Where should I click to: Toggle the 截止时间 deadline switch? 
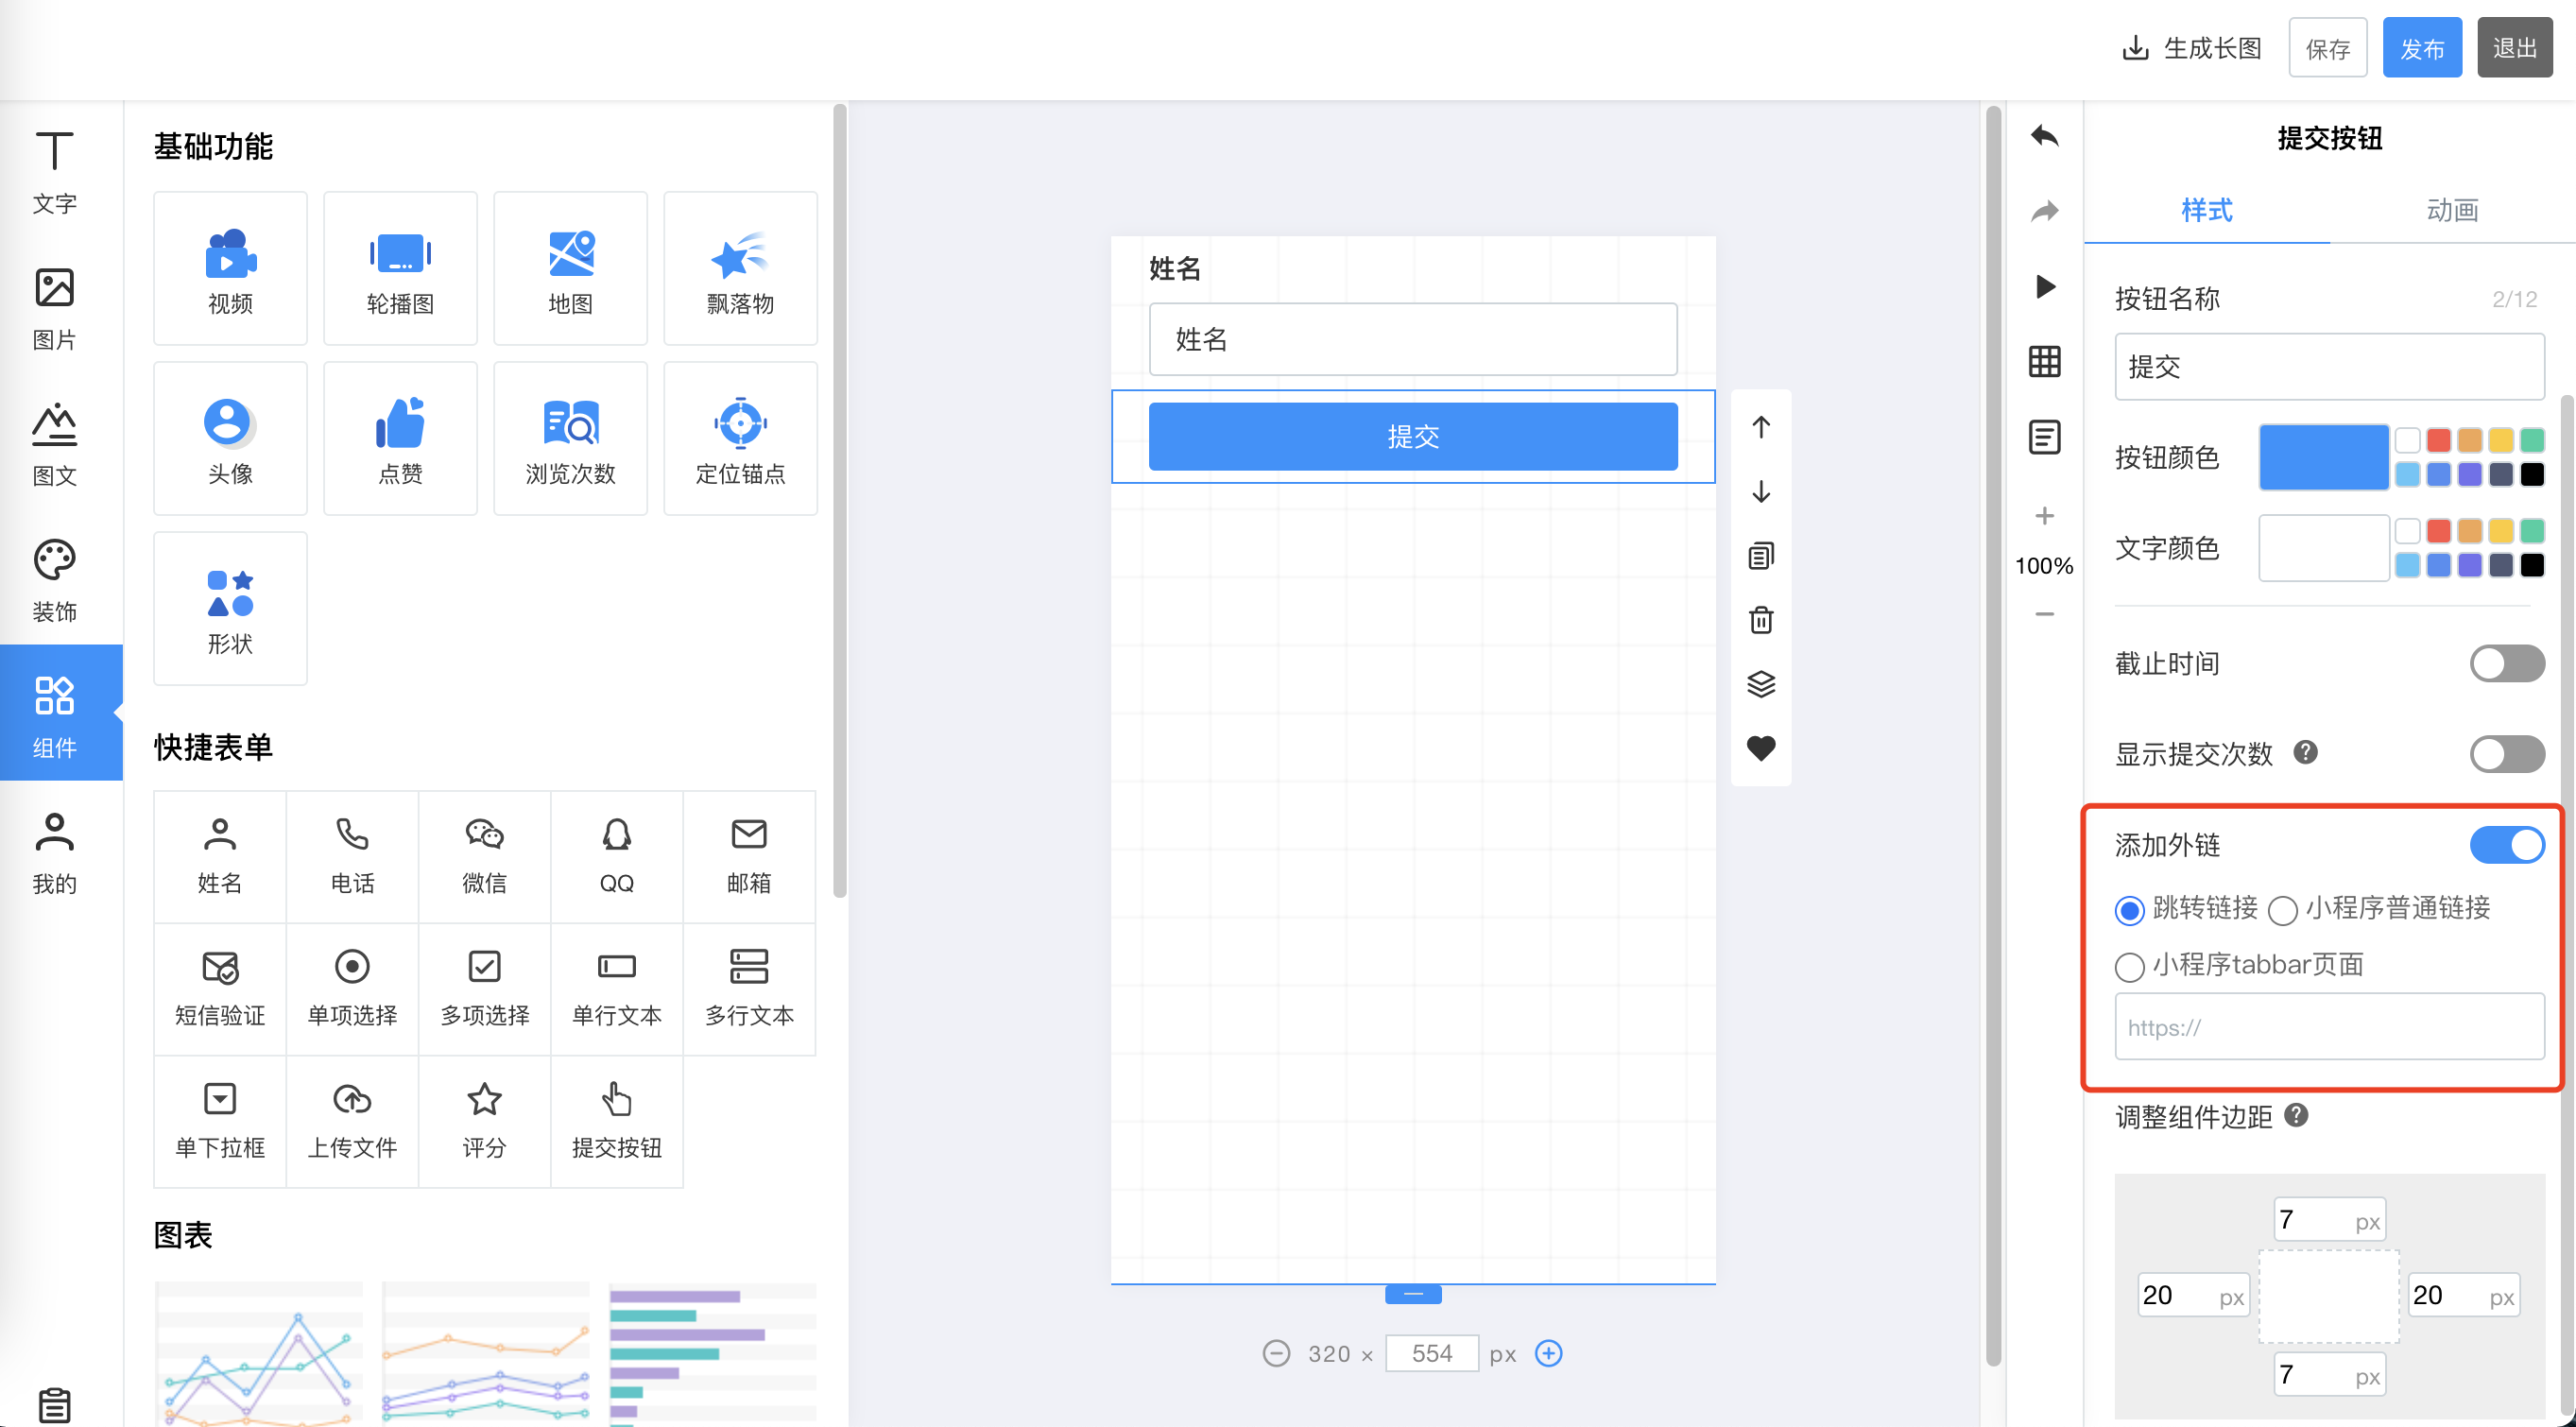[2506, 664]
